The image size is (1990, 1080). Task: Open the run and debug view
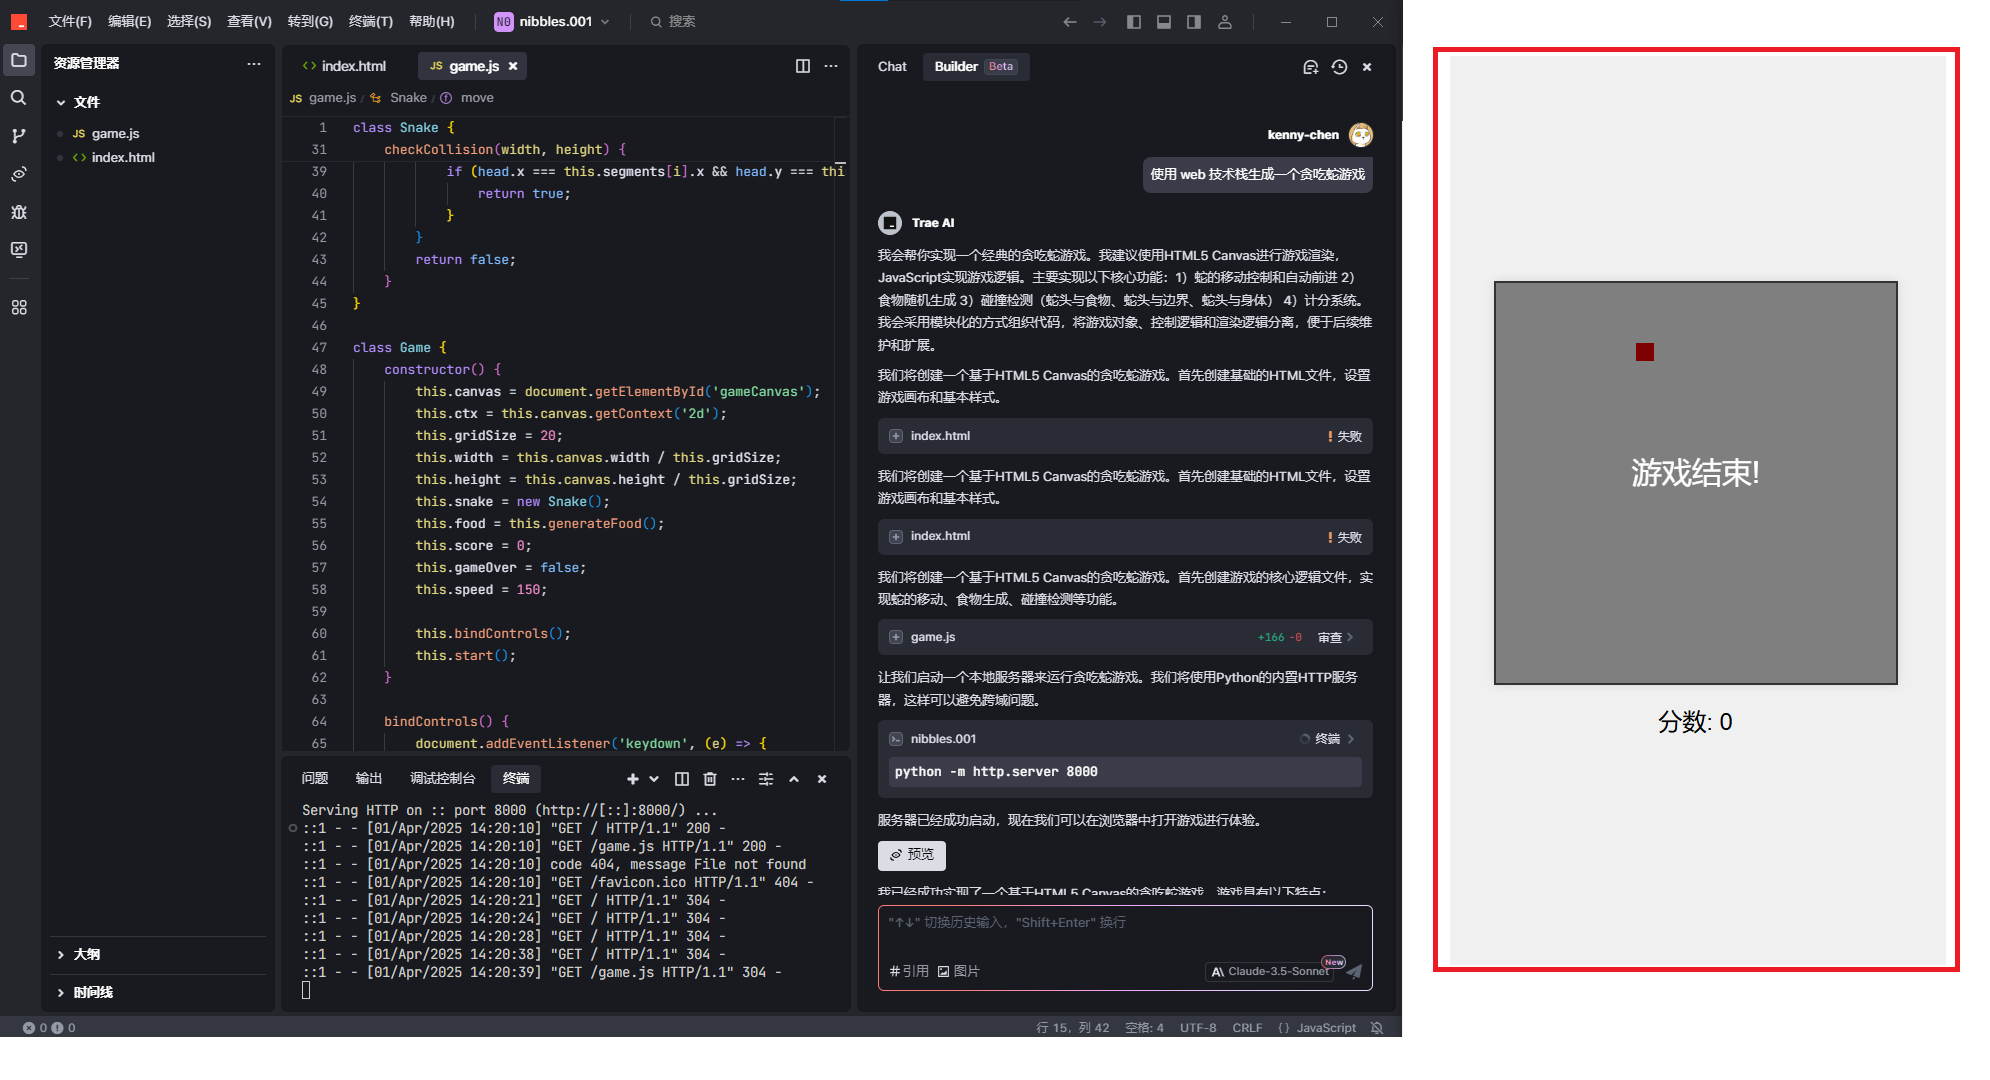click(18, 212)
